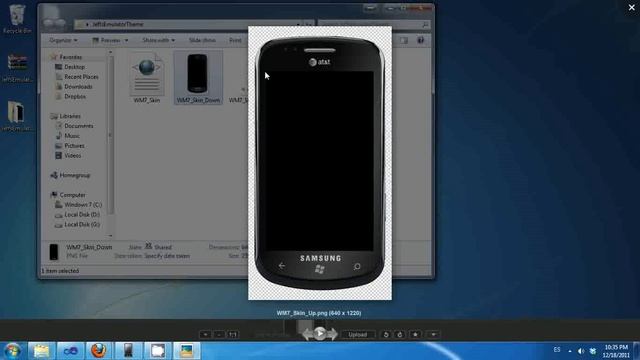Open the Organize menu in Explorer
Image resolution: width=640 pixels, height=360 pixels.
(63, 40)
